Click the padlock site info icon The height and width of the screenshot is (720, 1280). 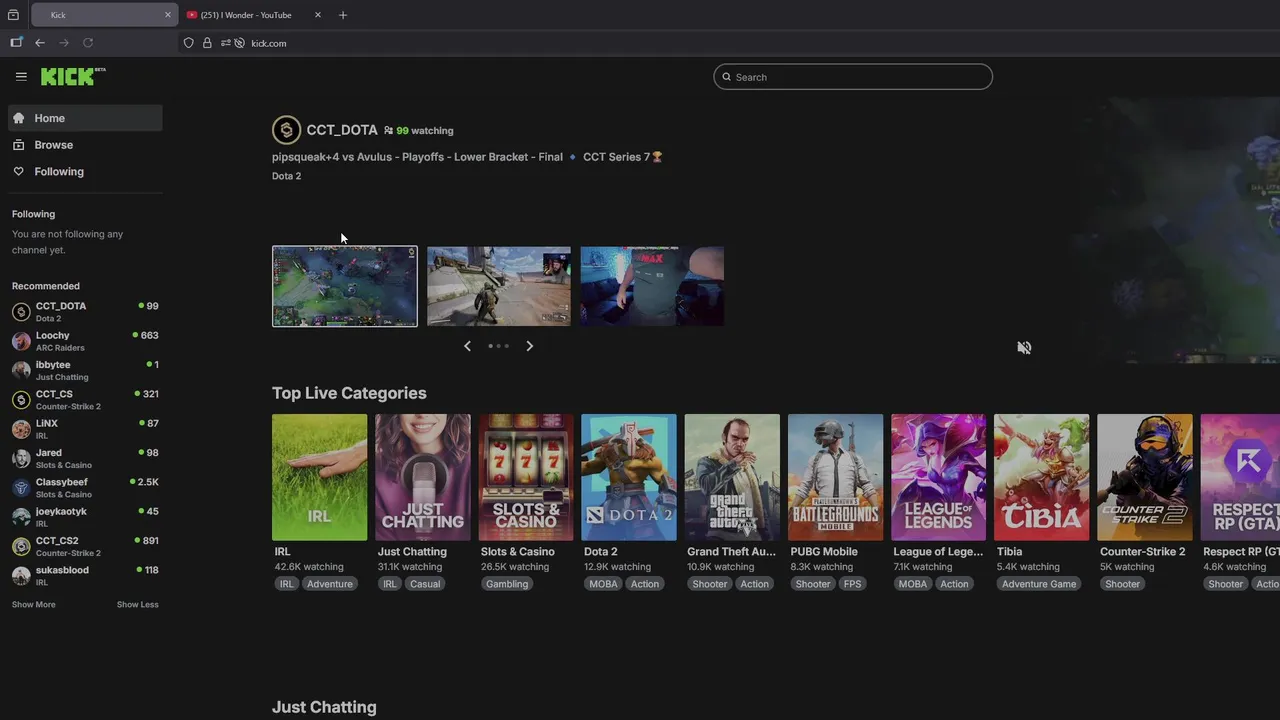[x=207, y=43]
